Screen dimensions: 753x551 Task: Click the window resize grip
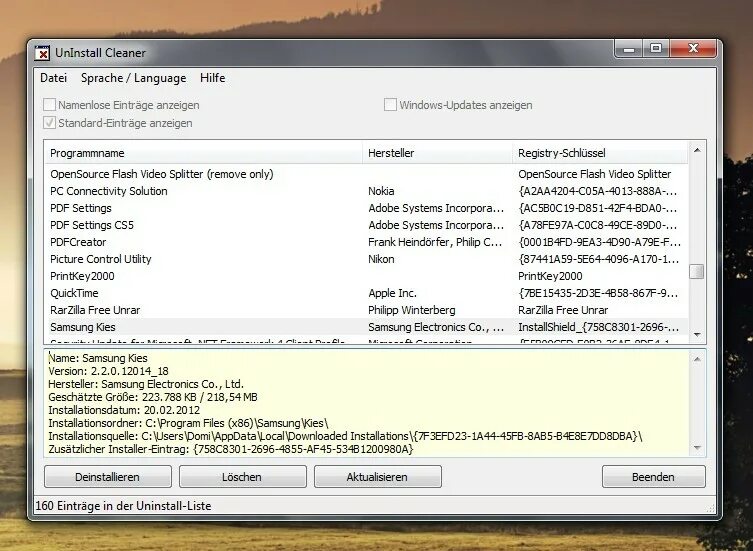[x=710, y=508]
